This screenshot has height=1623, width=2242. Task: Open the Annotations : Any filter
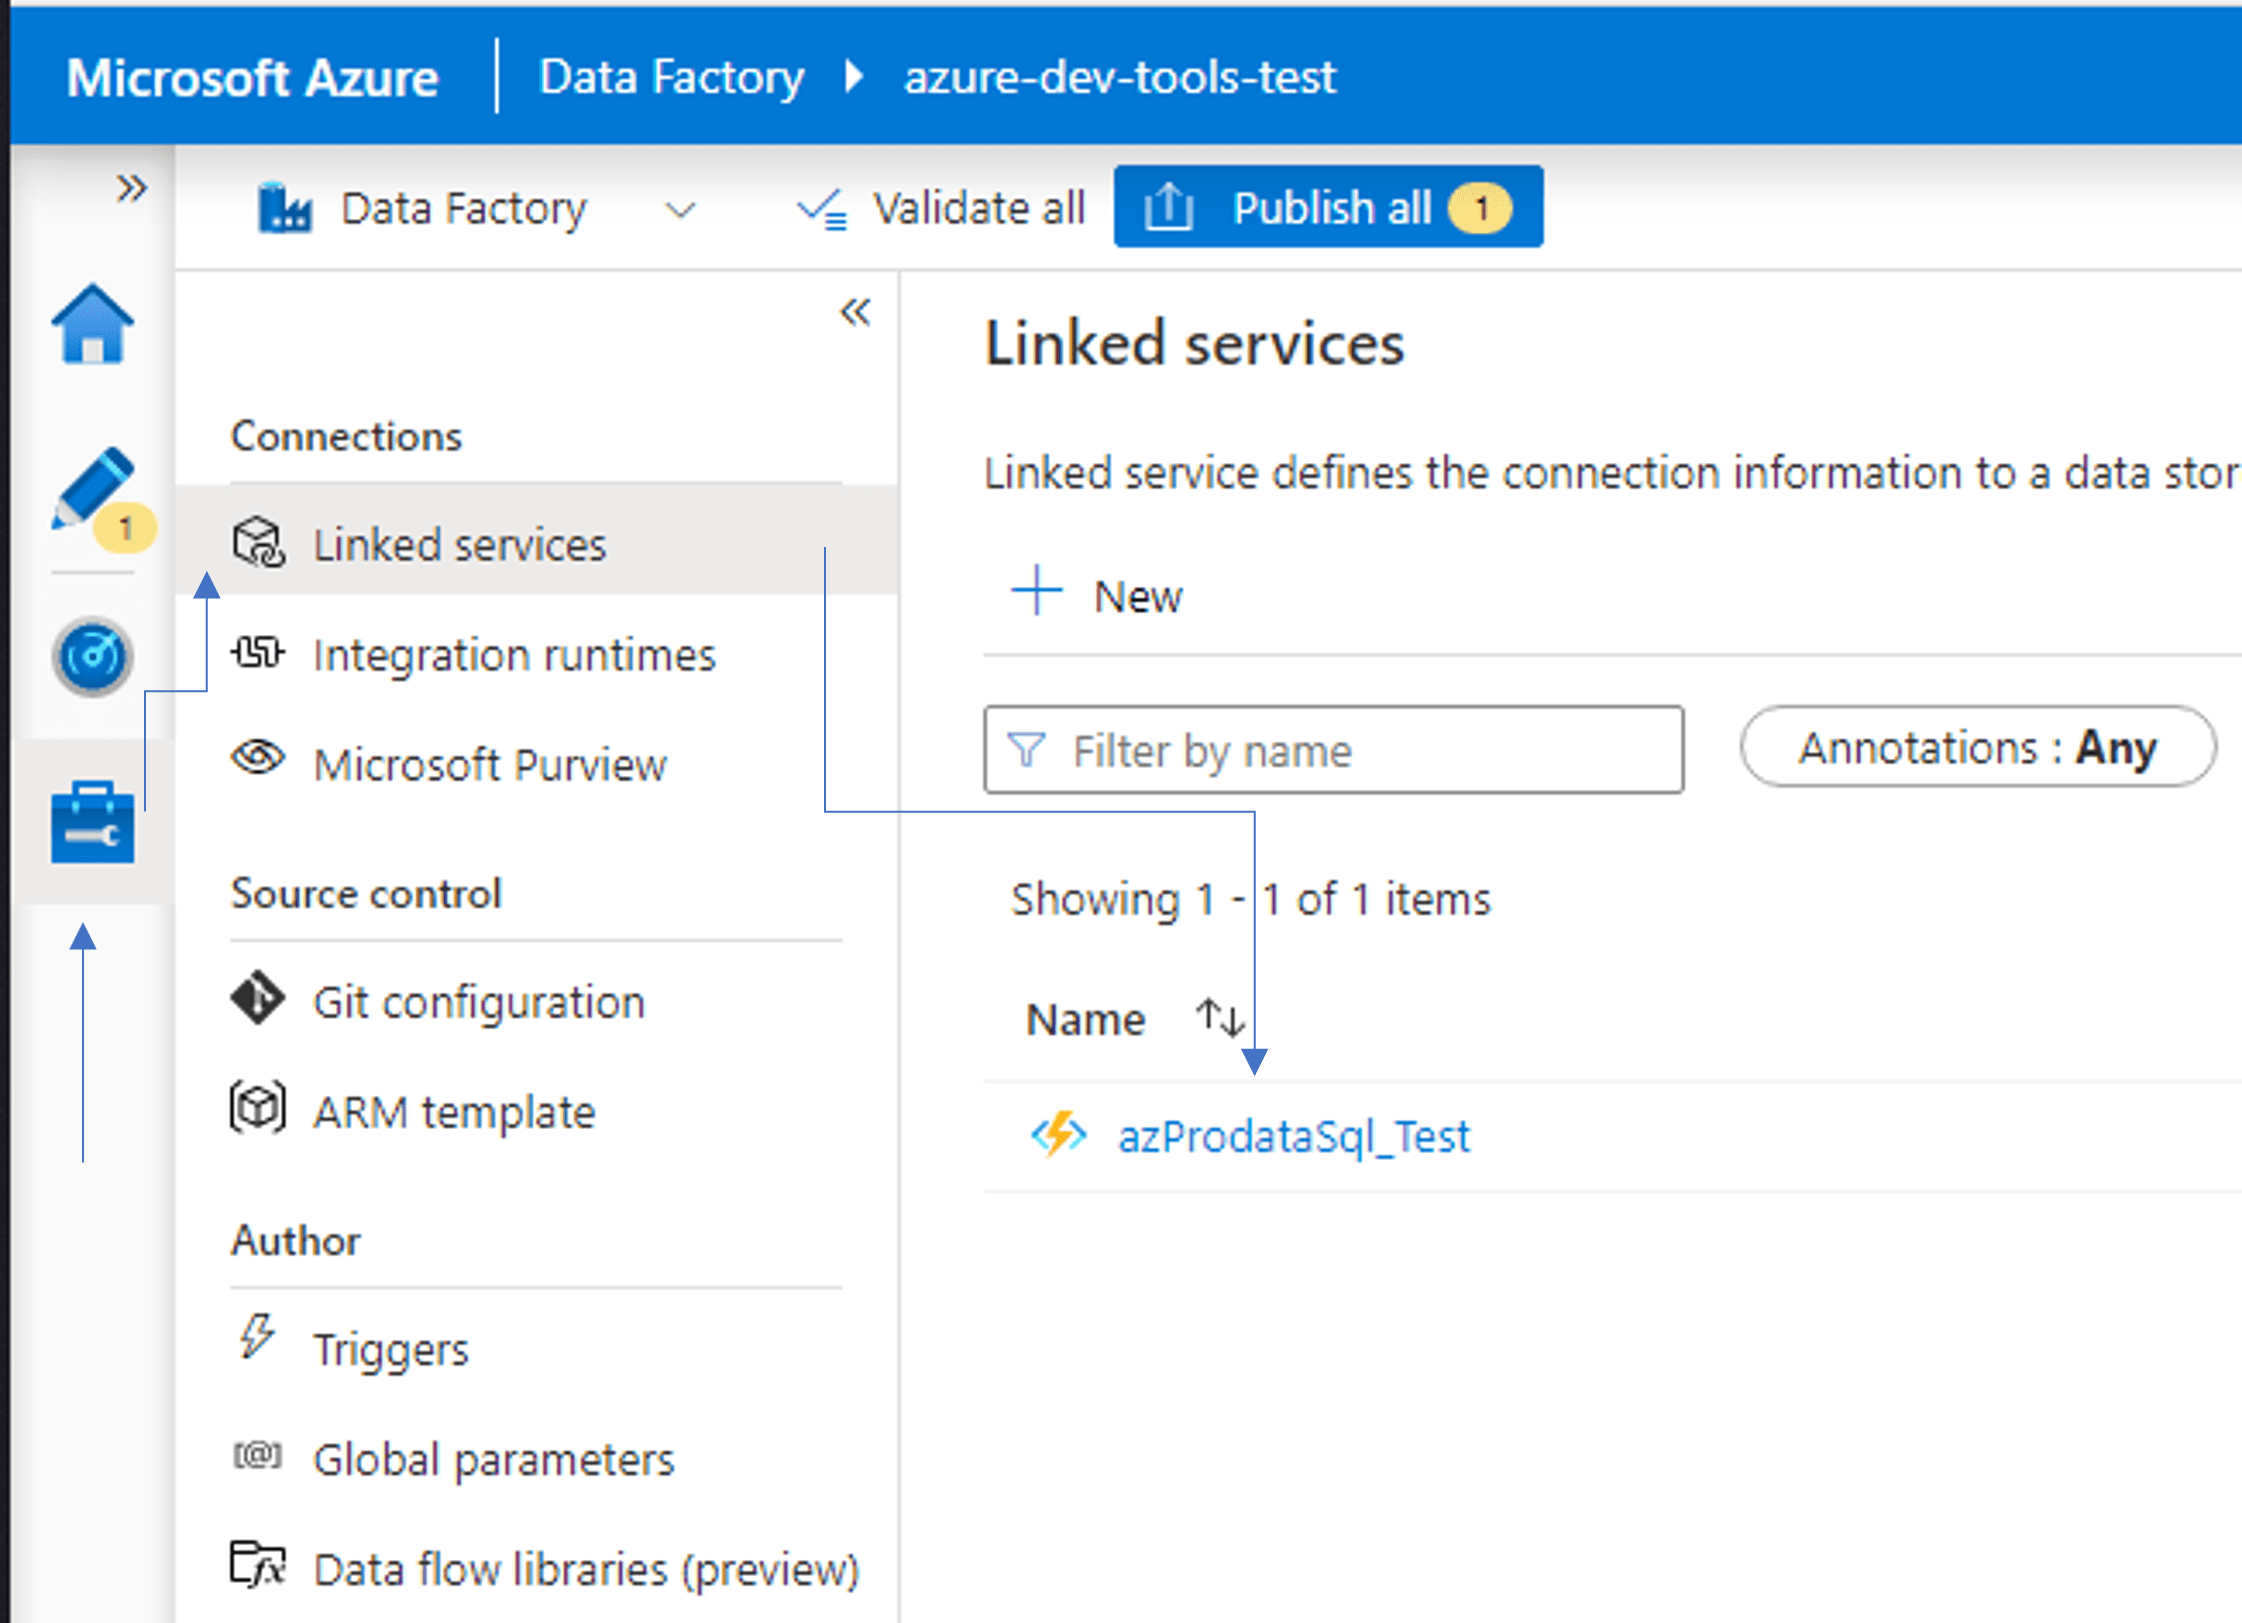1977,747
